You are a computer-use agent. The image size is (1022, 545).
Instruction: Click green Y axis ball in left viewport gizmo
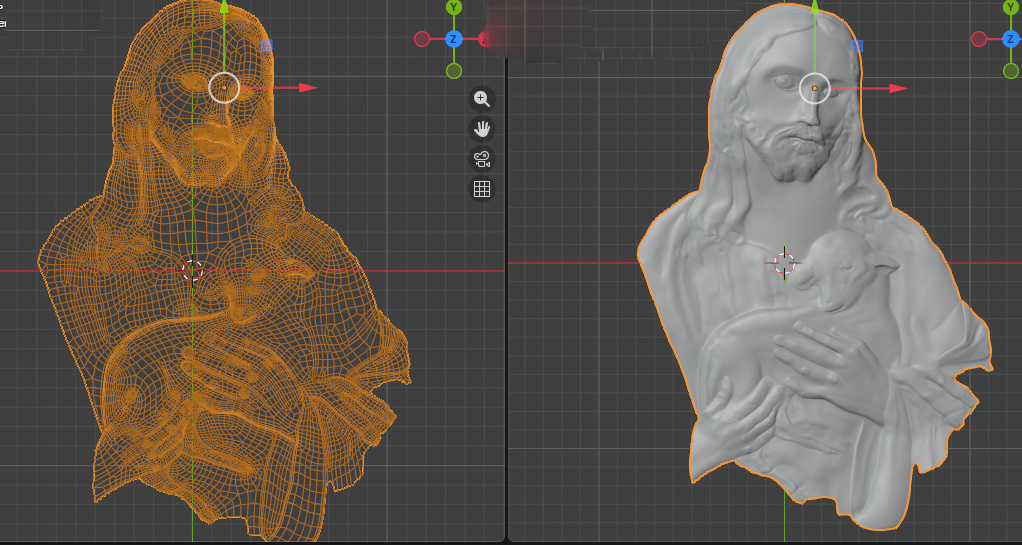454,8
